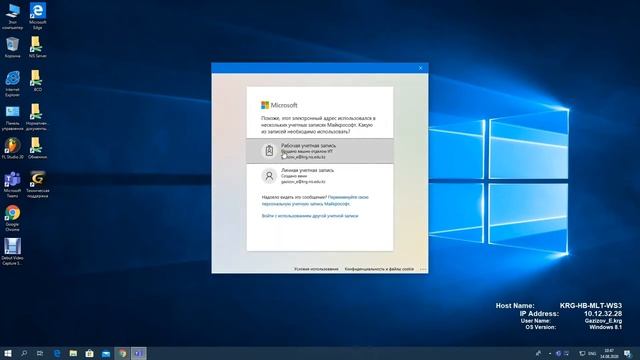Click the taskbar clock and date

609,353
